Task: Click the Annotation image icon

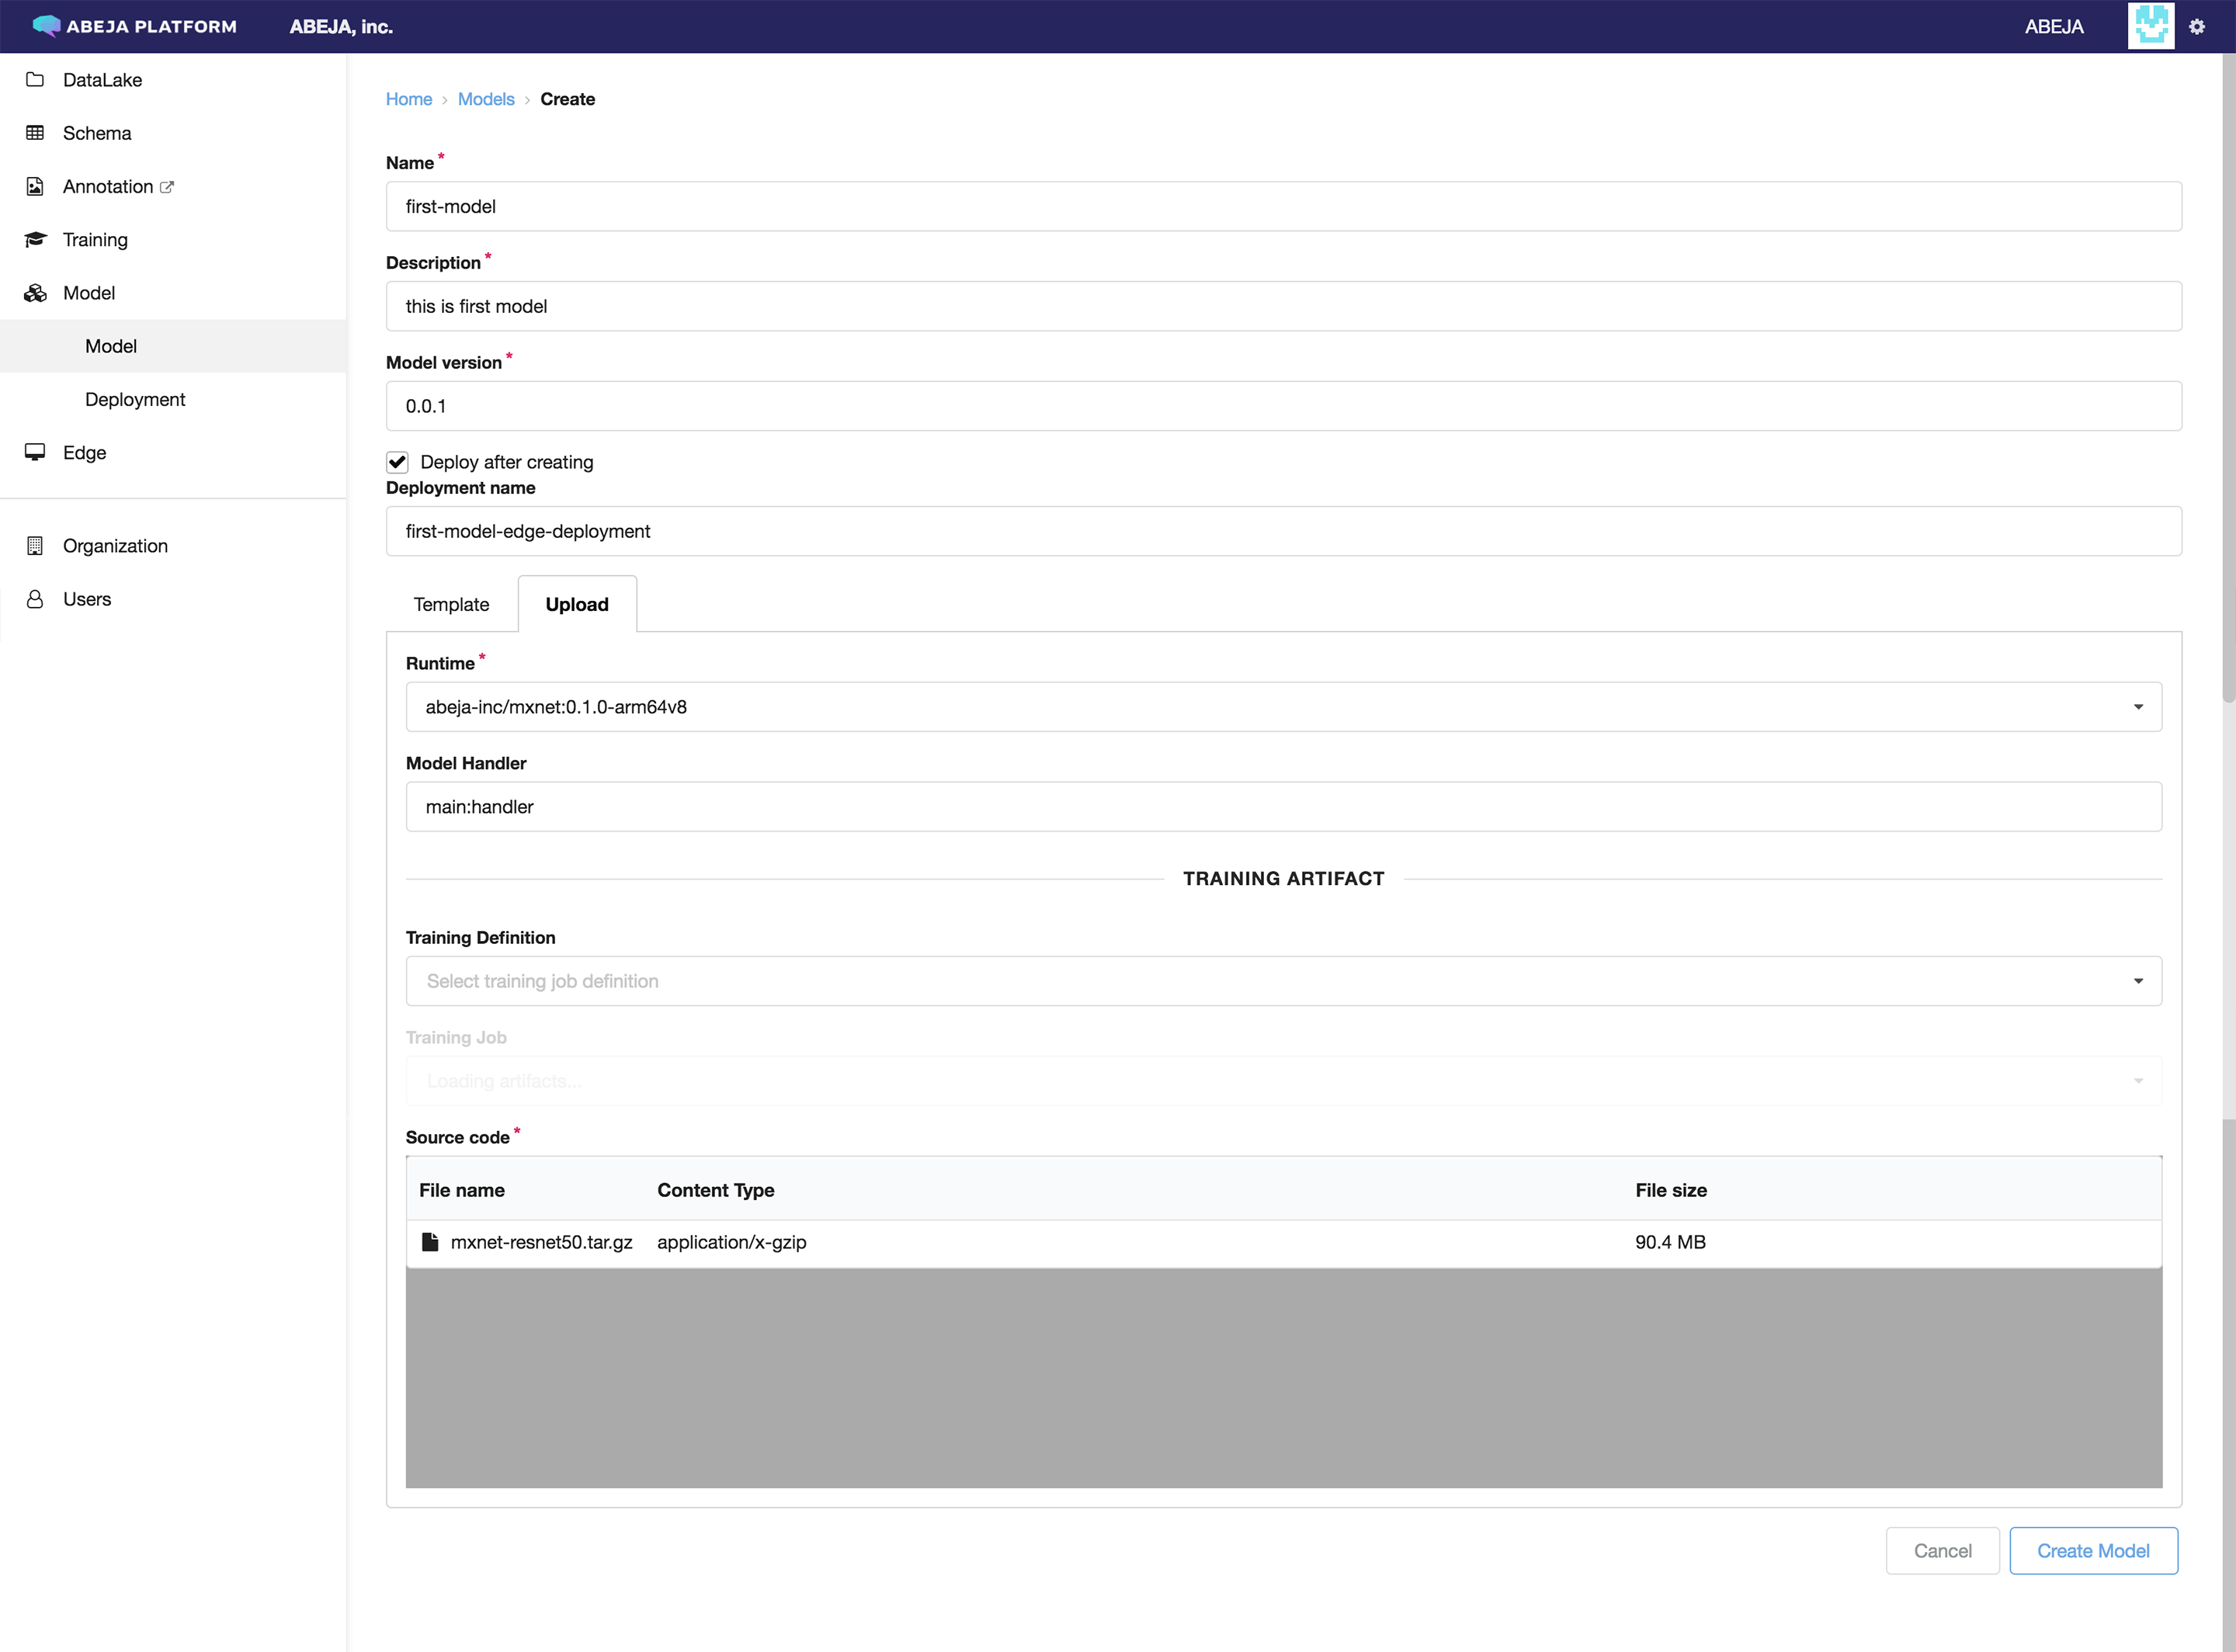Action: (35, 186)
